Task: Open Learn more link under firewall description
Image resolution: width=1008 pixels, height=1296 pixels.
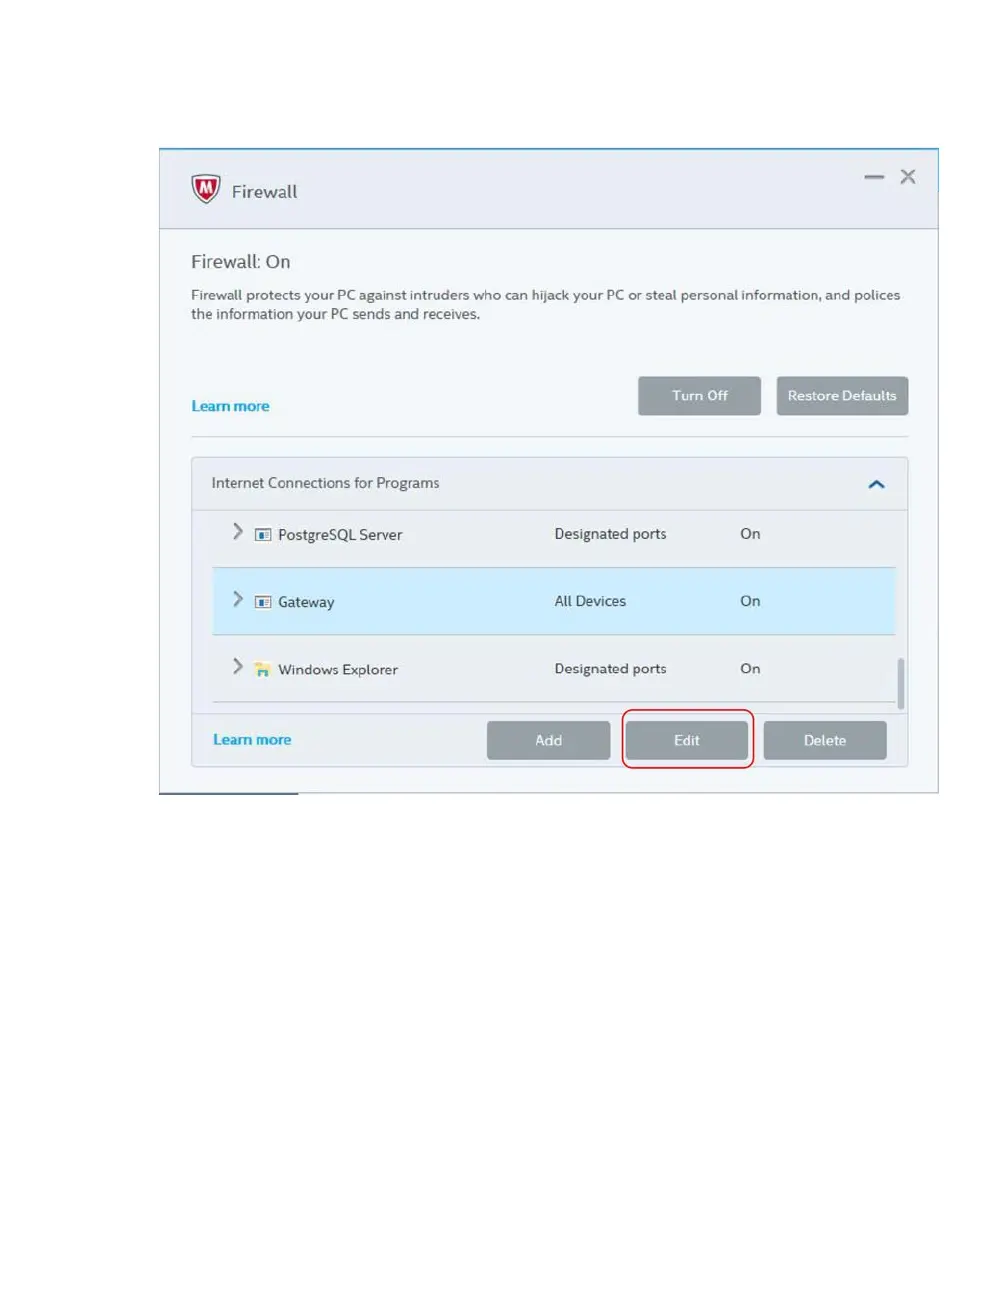Action: click(x=230, y=406)
